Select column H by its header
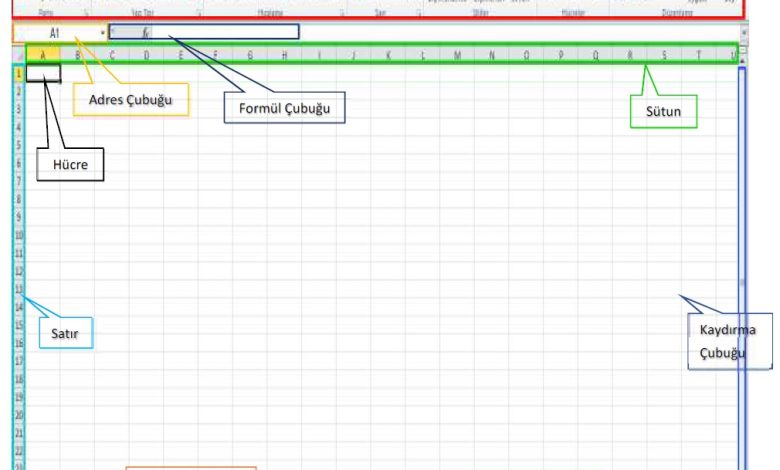The width and height of the screenshot is (780, 470). point(285,55)
